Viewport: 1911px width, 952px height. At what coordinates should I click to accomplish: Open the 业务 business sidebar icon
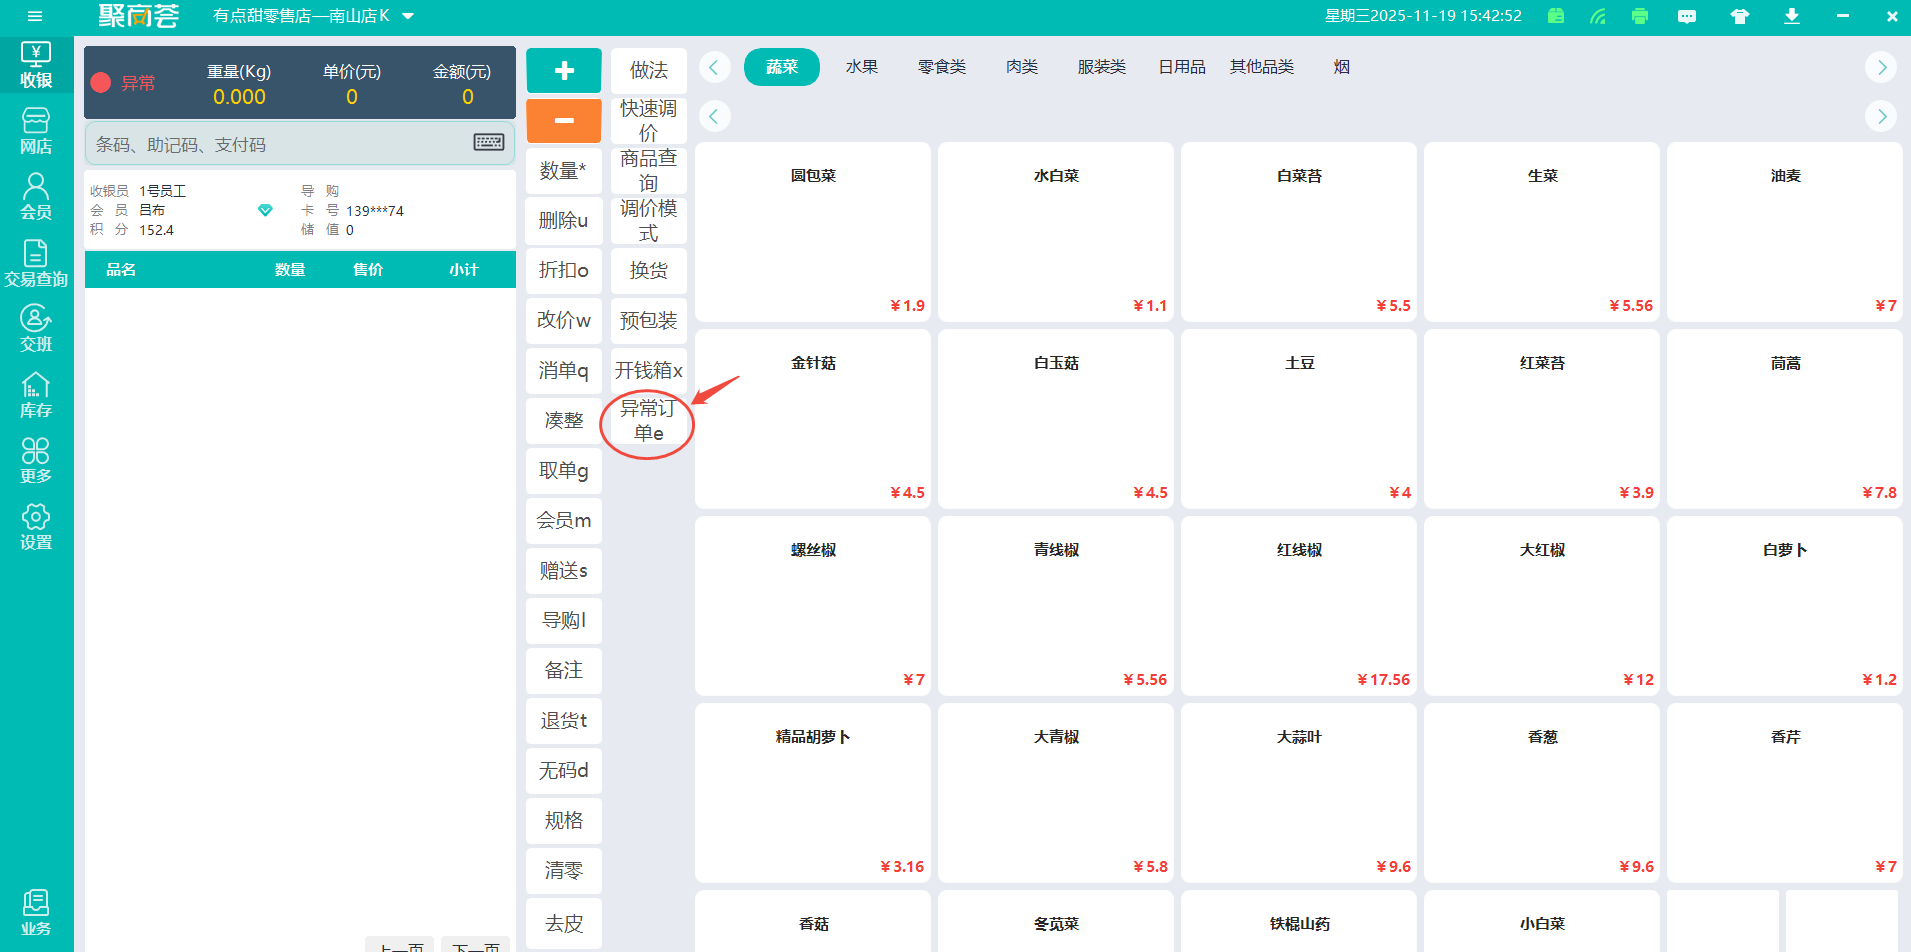[x=36, y=913]
